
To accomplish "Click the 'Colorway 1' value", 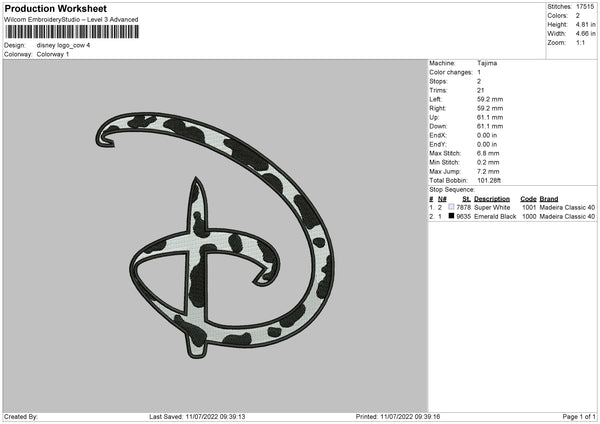I will tap(53, 54).
